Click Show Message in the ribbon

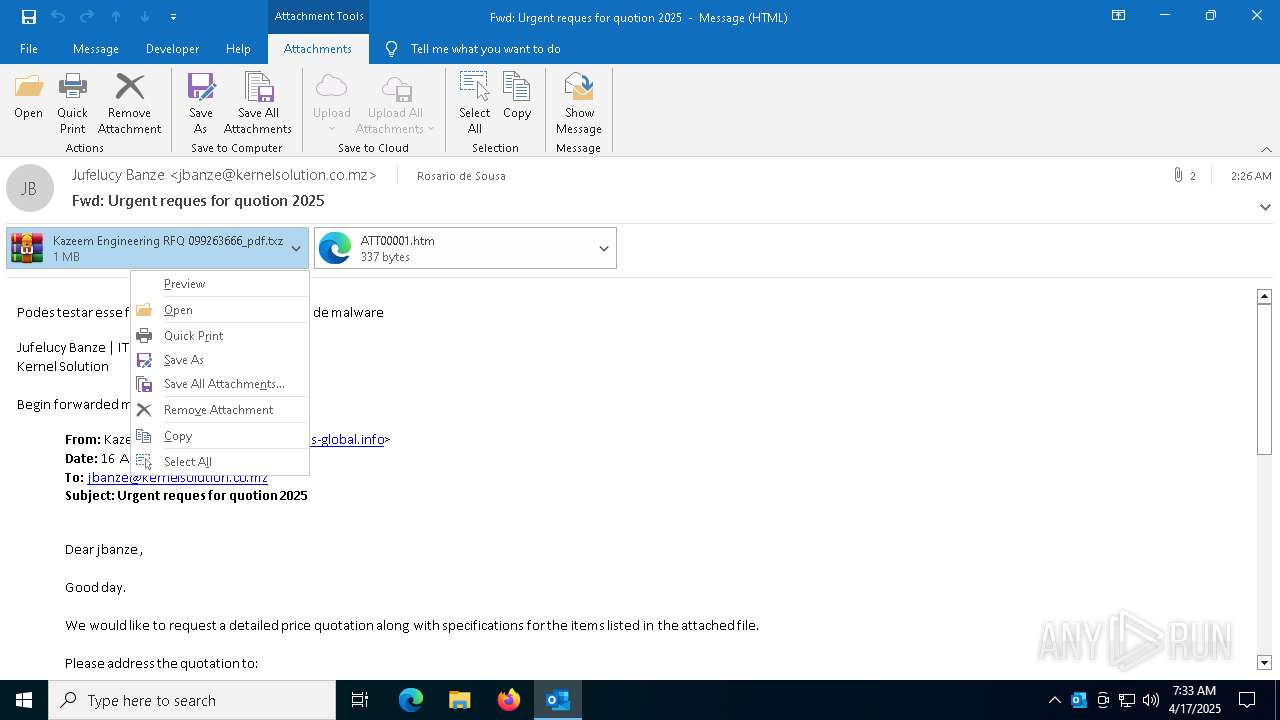pos(579,104)
